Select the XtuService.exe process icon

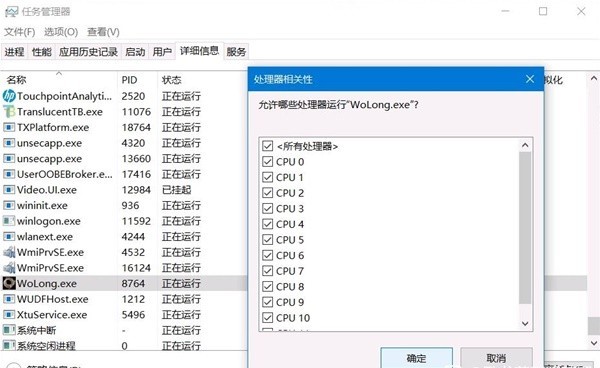click(x=9, y=315)
